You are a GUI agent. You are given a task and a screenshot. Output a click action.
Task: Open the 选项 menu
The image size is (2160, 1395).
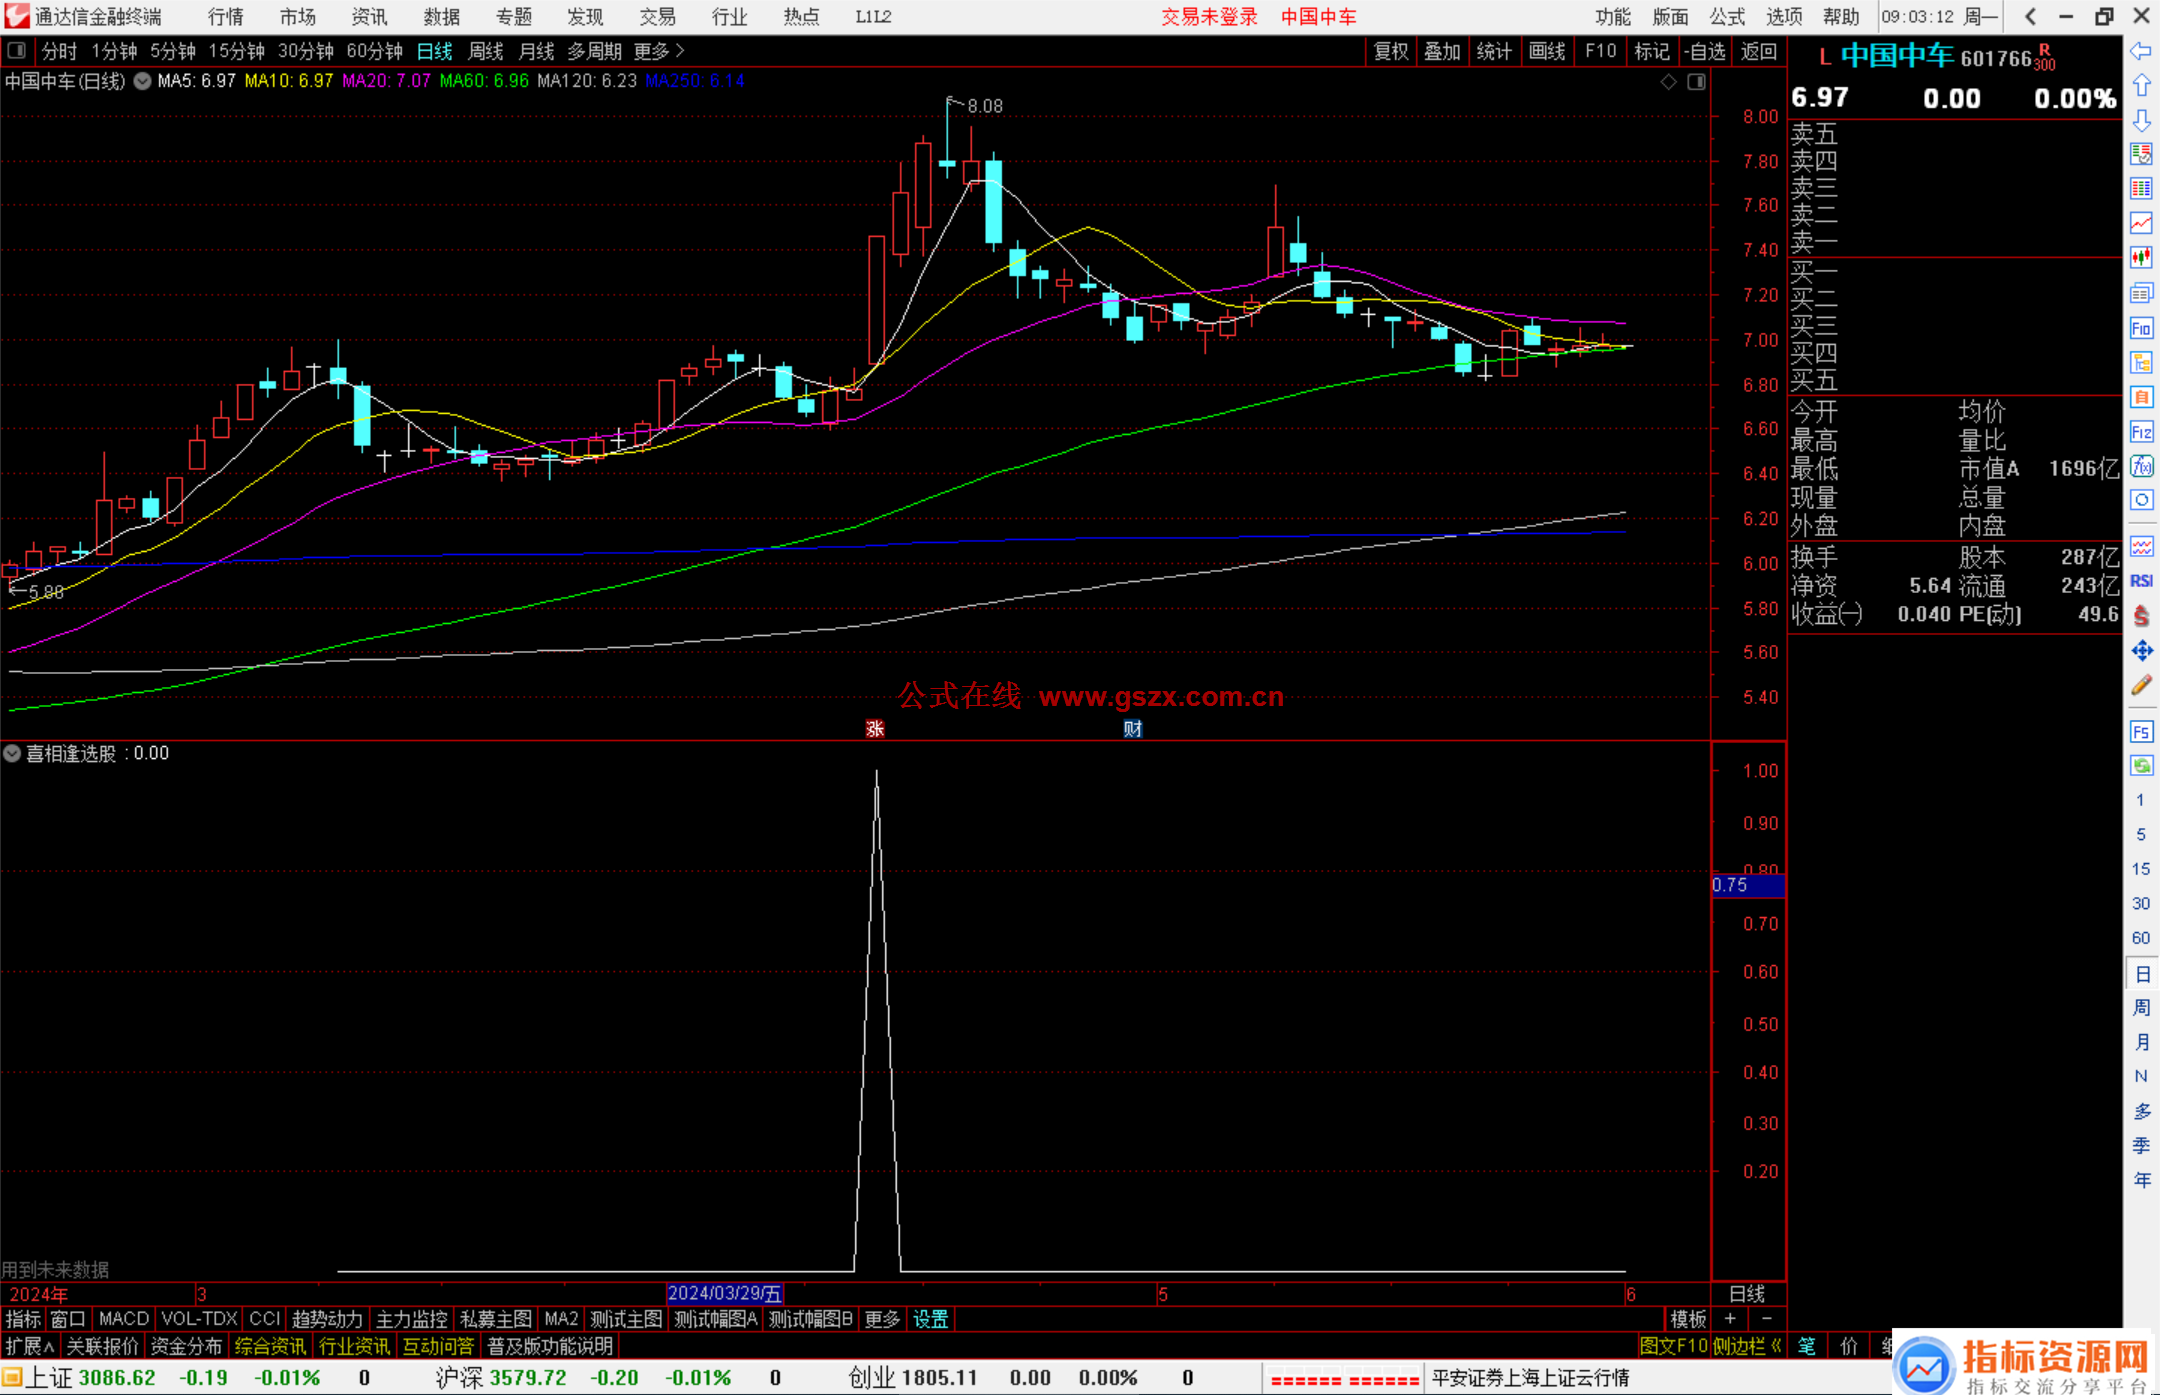(x=1784, y=16)
